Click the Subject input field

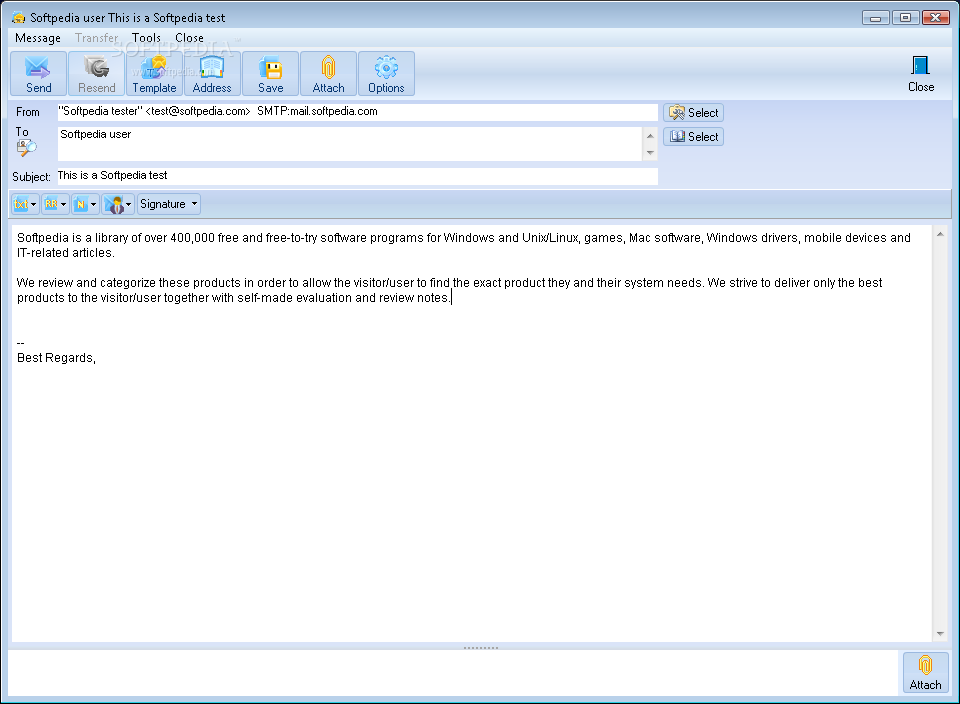pyautogui.click(x=358, y=176)
